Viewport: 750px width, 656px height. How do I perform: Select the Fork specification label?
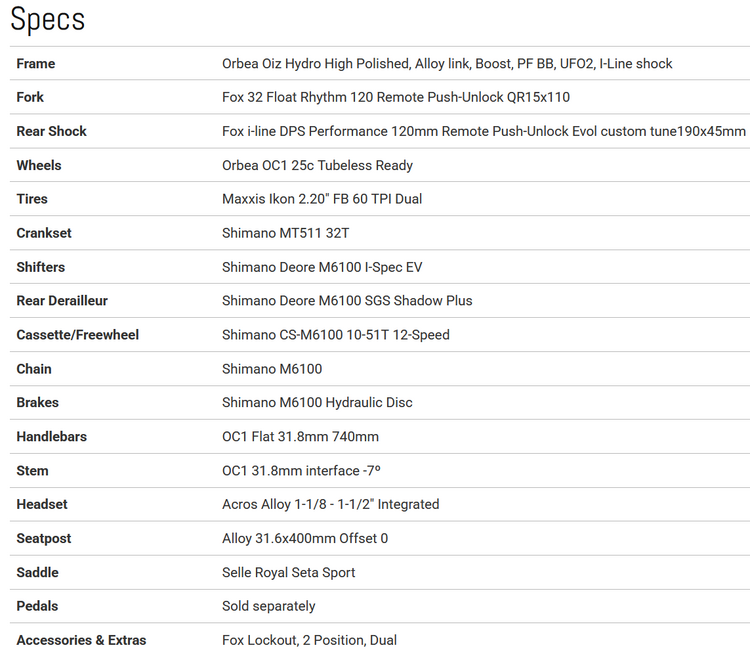(30, 97)
